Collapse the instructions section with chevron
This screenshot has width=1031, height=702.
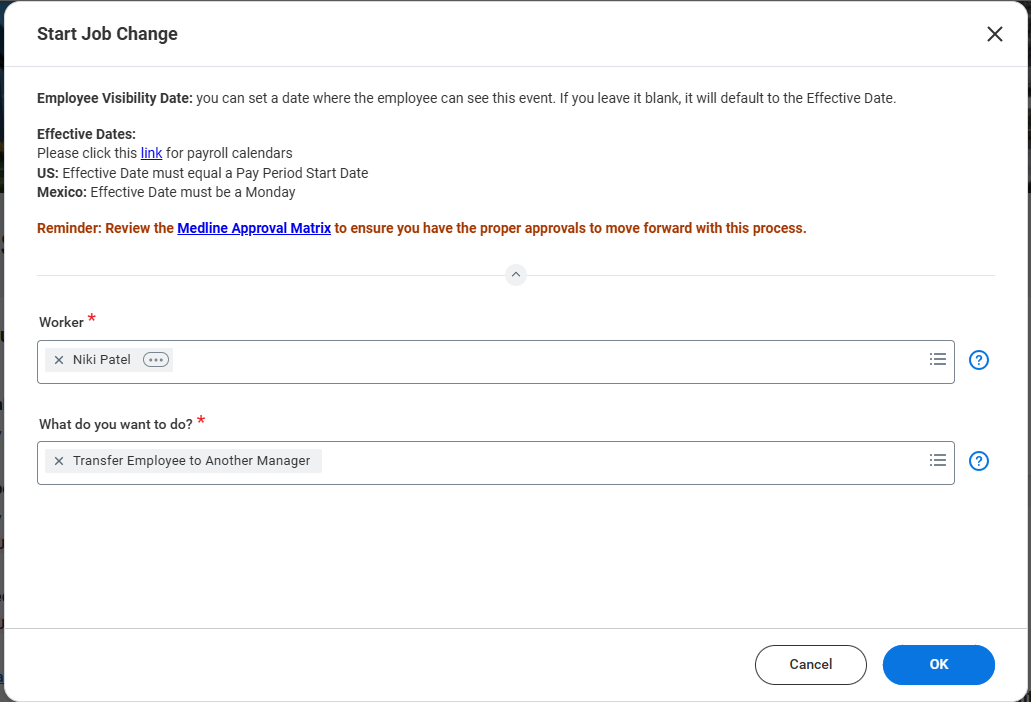pyautogui.click(x=516, y=275)
